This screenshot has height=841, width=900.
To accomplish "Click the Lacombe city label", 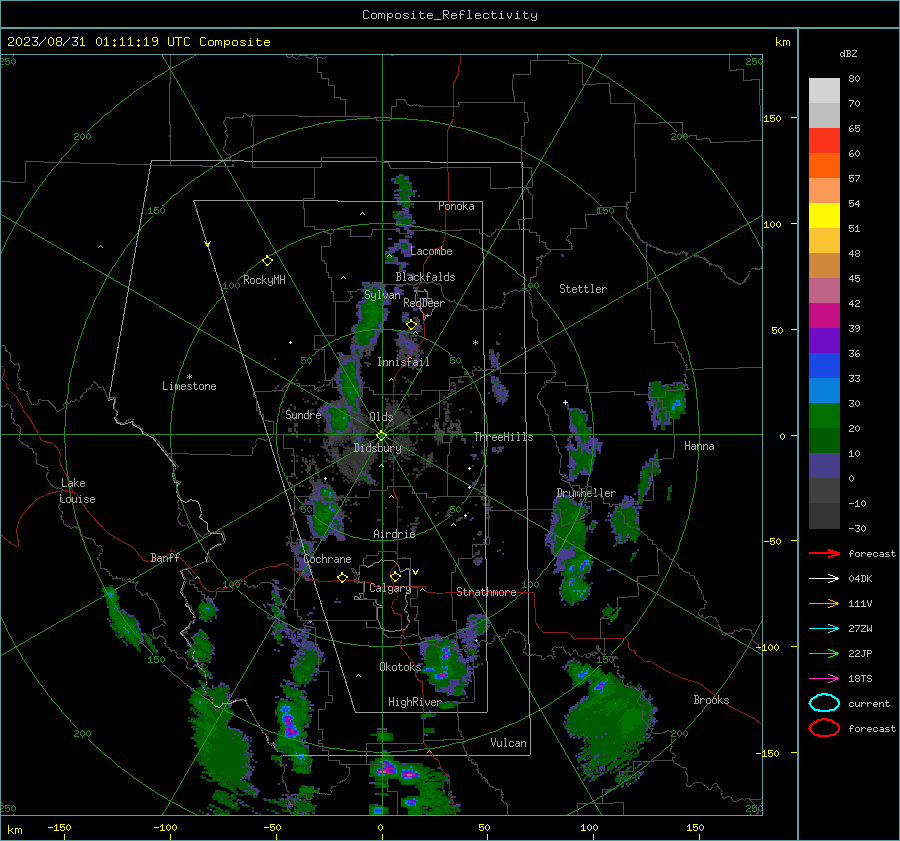I will point(431,251).
